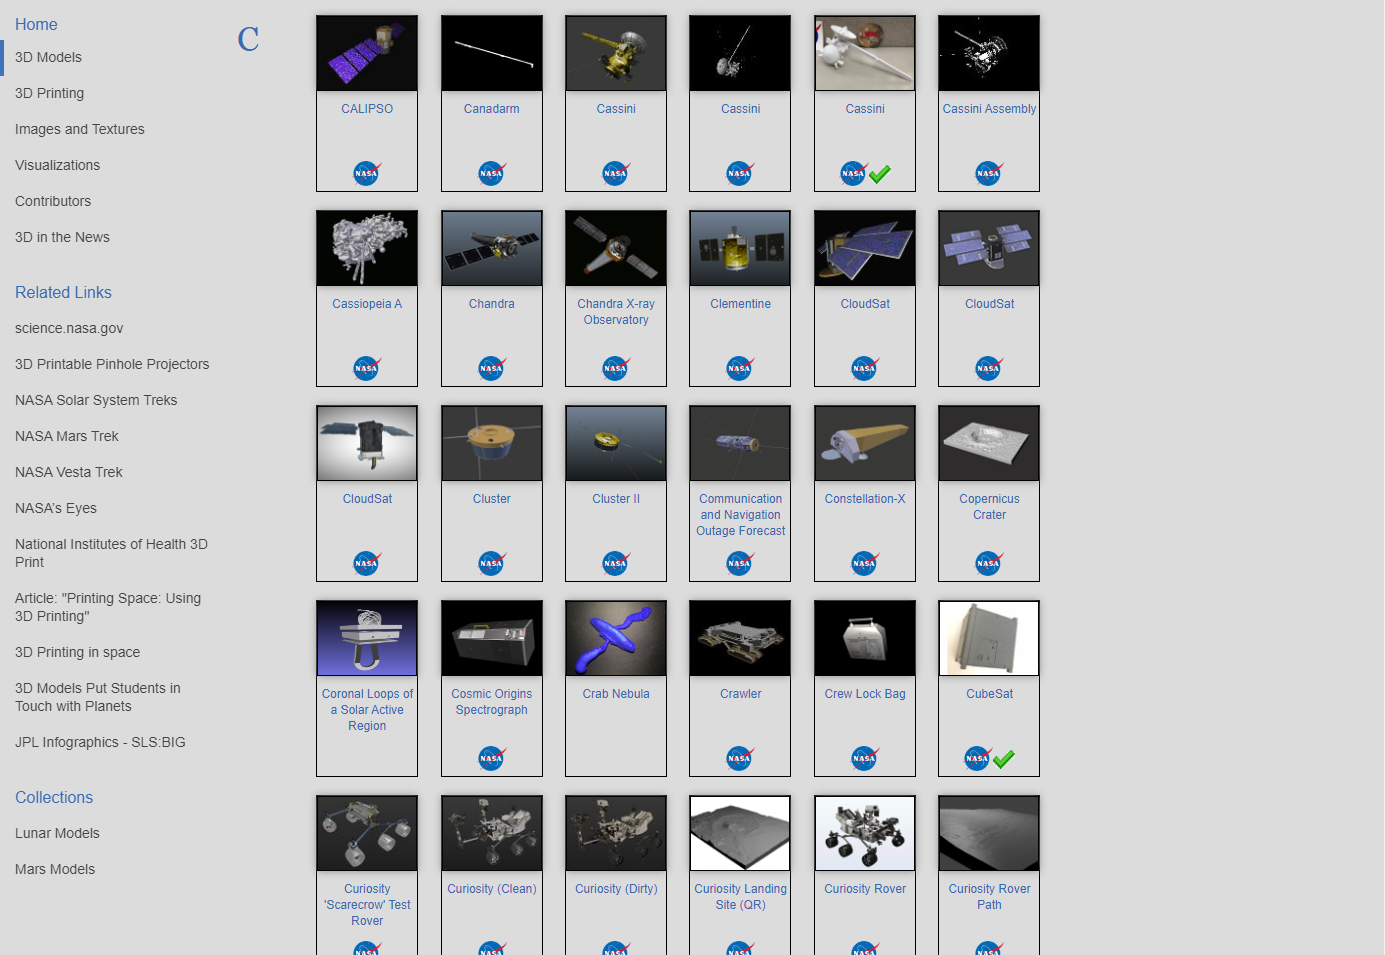The image size is (1385, 955).
Task: Select the NASA icon beneath Crew Lock Bag
Action: [863, 757]
